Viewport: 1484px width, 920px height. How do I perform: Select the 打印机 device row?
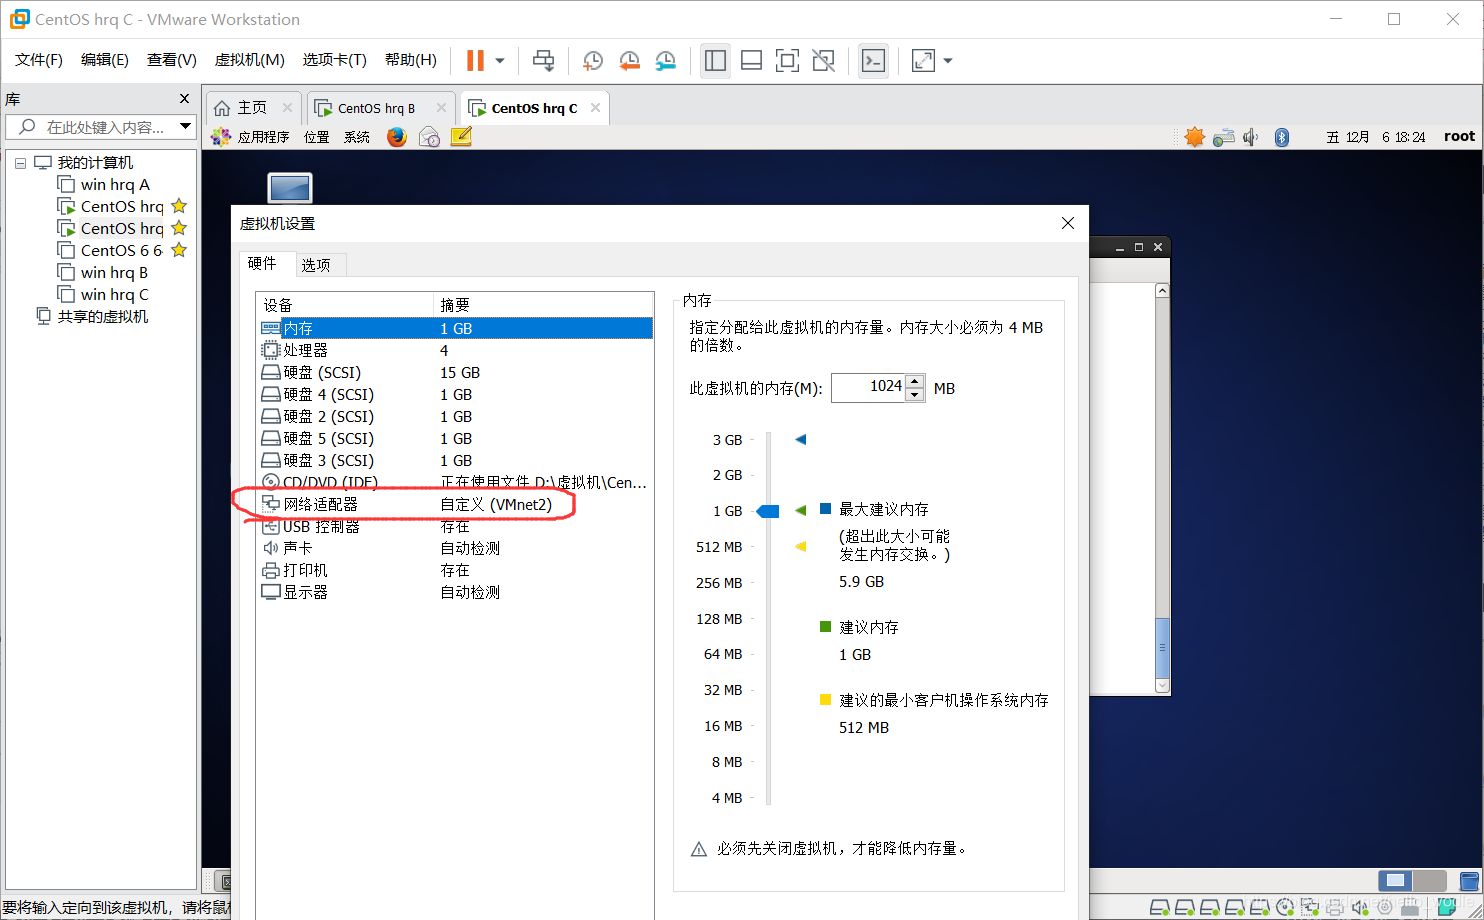456,570
